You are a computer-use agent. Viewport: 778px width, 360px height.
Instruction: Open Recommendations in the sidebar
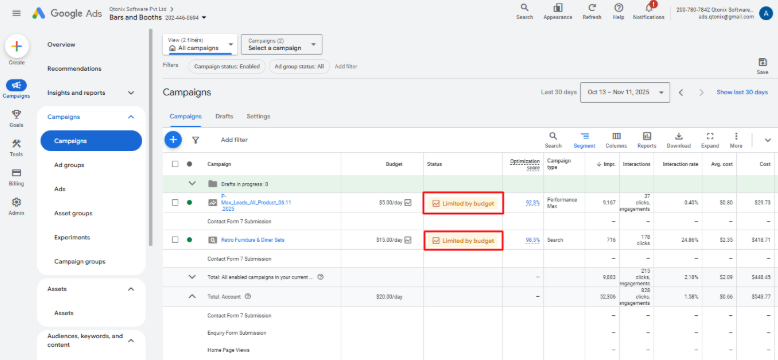click(74, 69)
